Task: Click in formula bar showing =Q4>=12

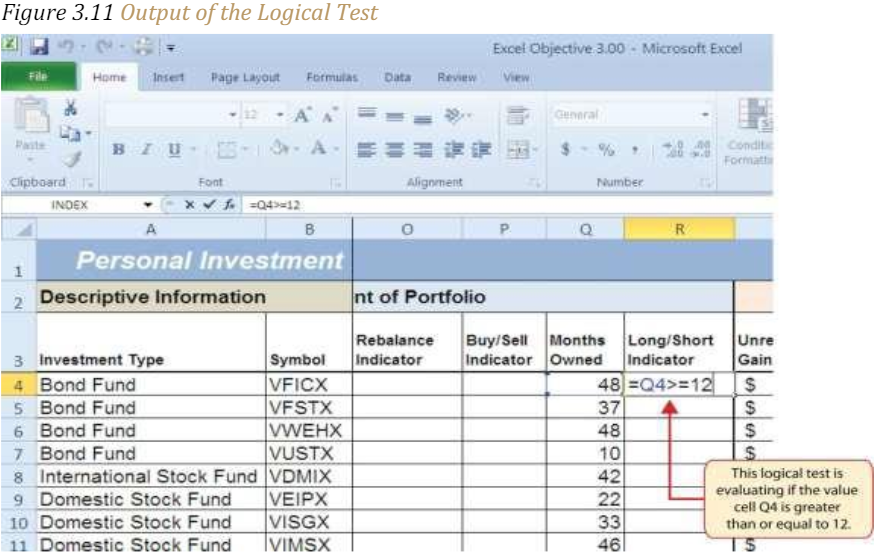Action: (506, 205)
